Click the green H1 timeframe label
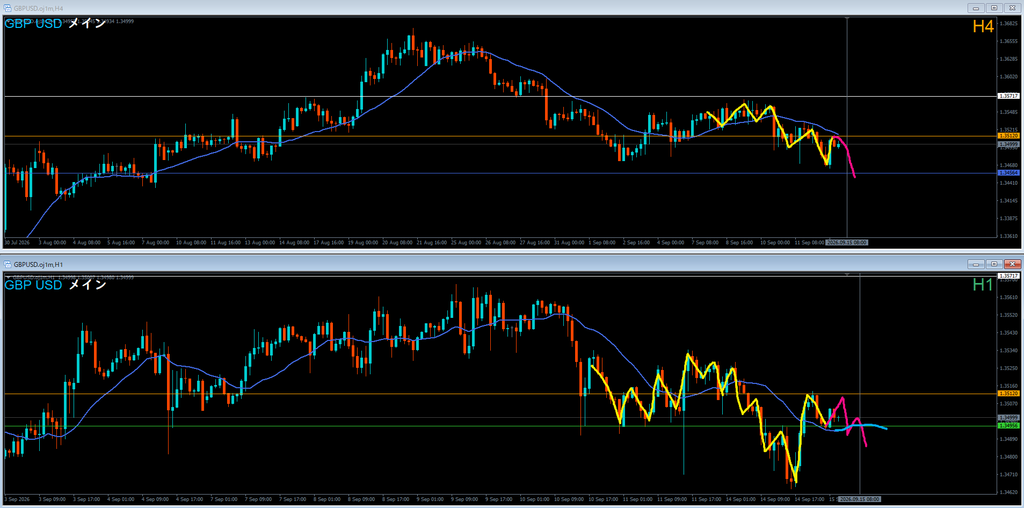This screenshot has width=1024, height=508. (983, 285)
